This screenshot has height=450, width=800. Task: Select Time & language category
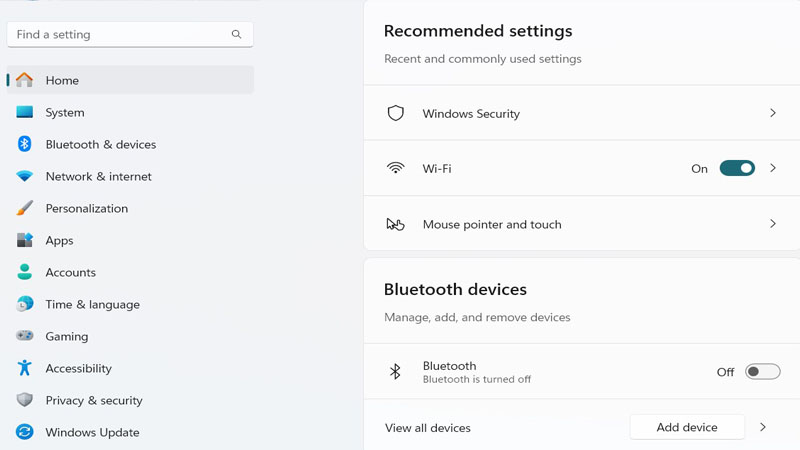pos(92,305)
